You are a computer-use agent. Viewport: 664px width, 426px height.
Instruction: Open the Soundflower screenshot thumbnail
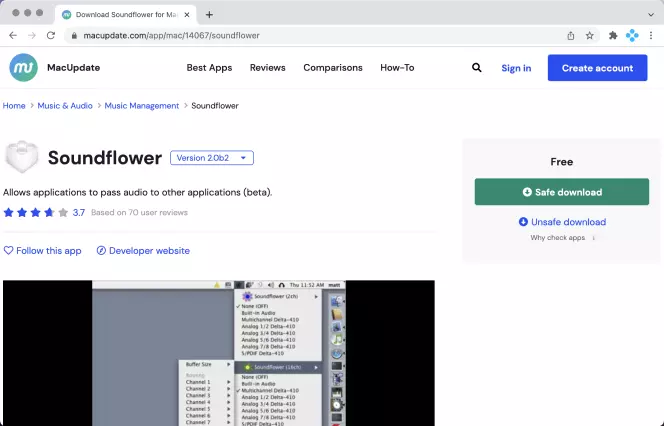coord(219,353)
